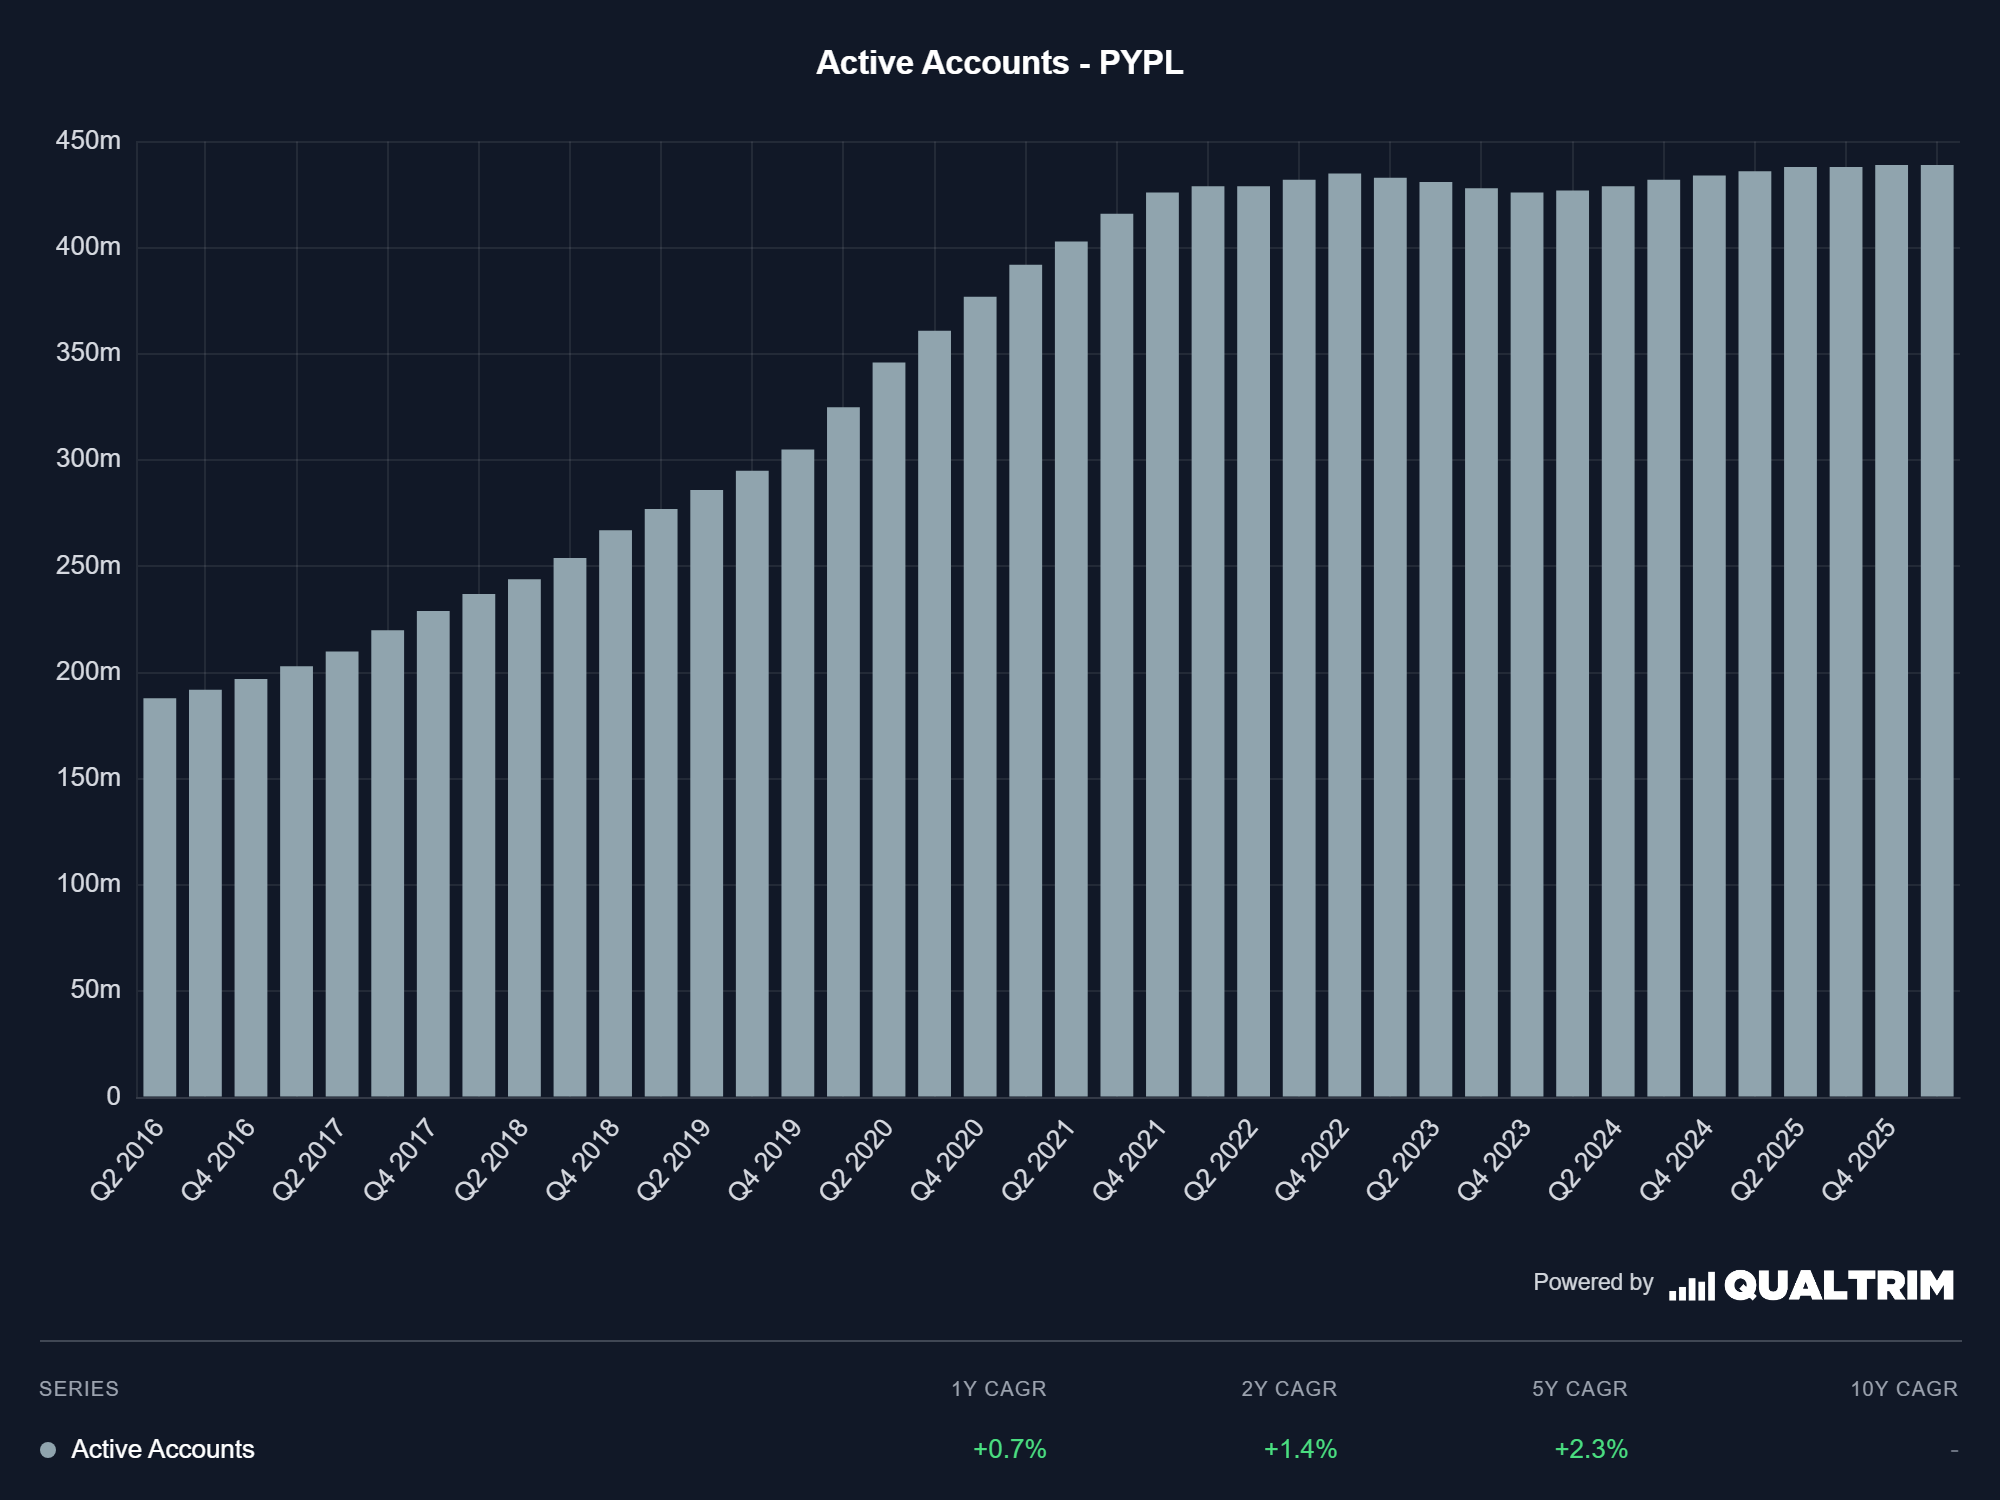2000x1500 pixels.
Task: Click the 'Q2 2016' x-axis label
Action: [127, 1160]
